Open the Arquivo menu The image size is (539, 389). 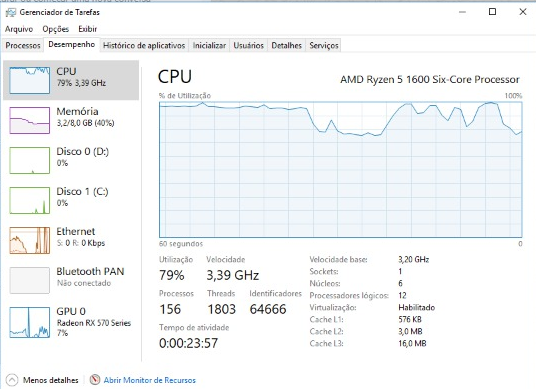(x=19, y=29)
